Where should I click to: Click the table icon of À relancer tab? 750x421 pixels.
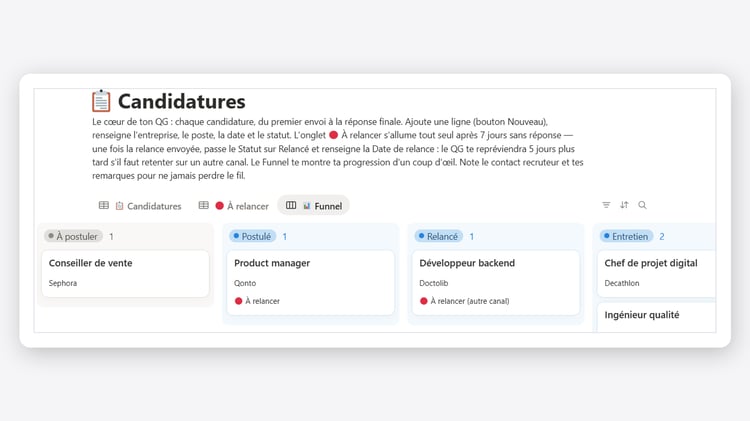[204, 205]
